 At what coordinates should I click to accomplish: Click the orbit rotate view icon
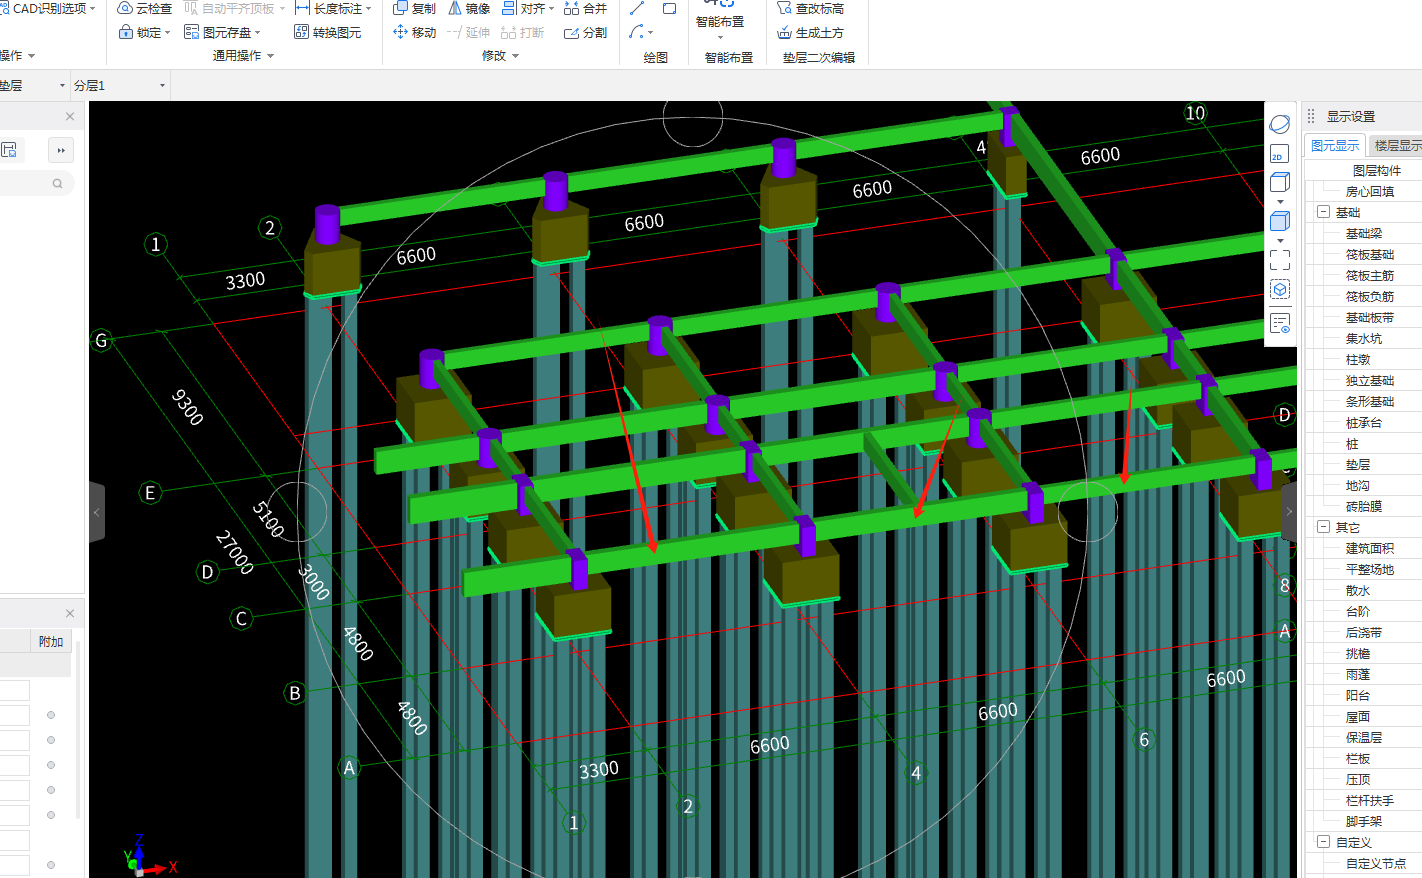coord(1280,124)
